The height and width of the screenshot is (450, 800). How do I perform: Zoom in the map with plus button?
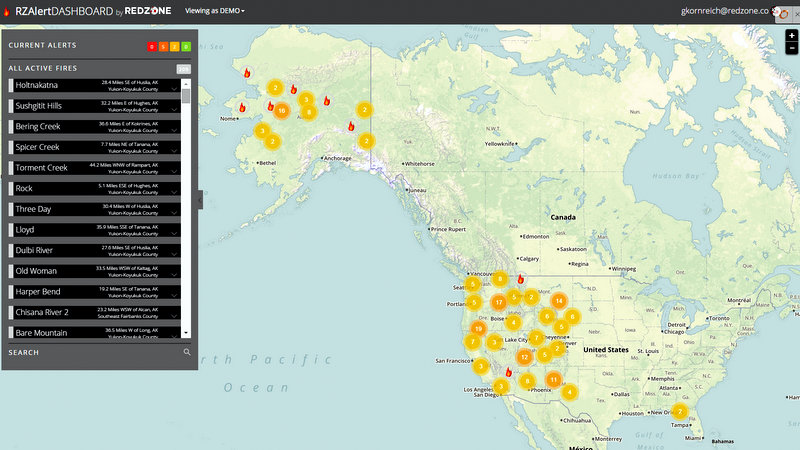[791, 36]
